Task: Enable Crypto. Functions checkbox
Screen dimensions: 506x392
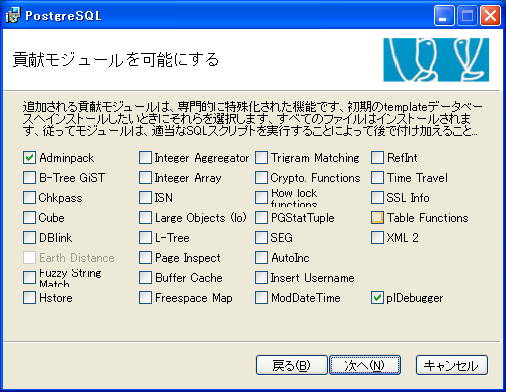Action: click(x=261, y=178)
